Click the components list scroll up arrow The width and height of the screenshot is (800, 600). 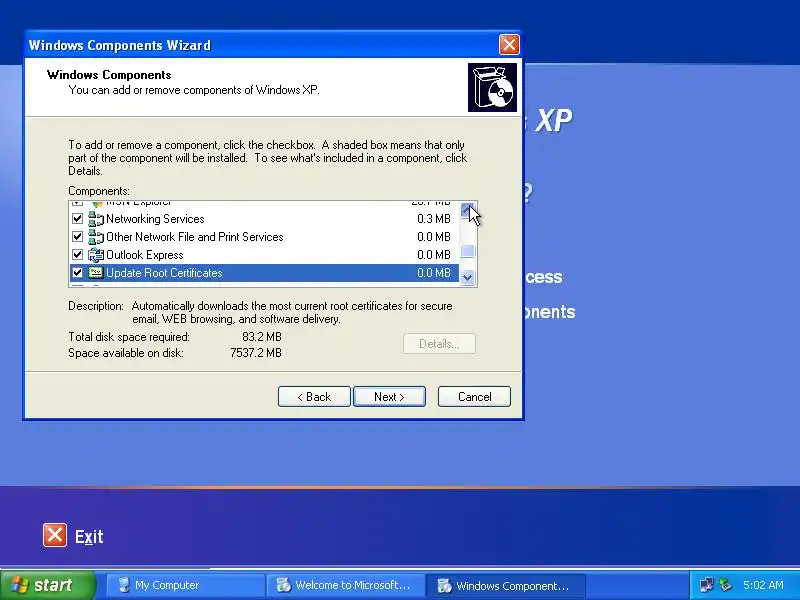click(467, 210)
